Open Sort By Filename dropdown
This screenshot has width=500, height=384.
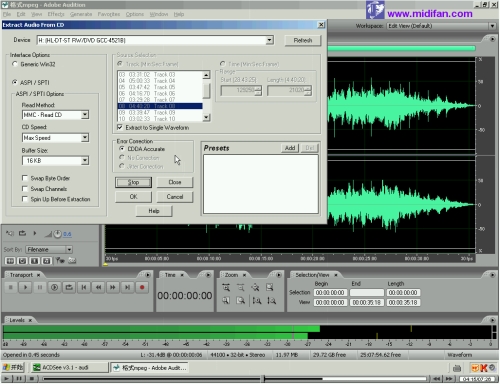coord(69,249)
